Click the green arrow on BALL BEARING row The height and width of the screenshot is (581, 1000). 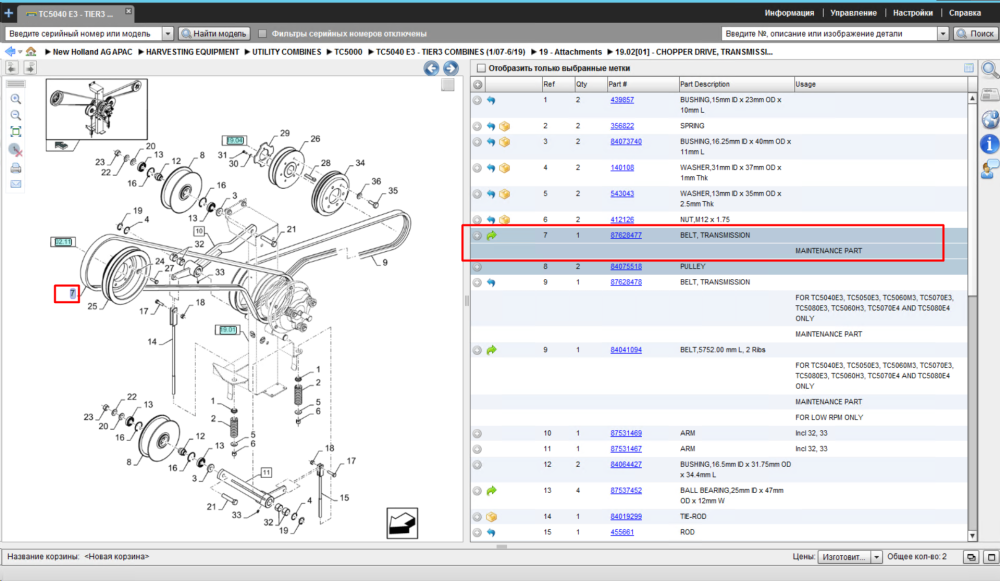(x=492, y=490)
